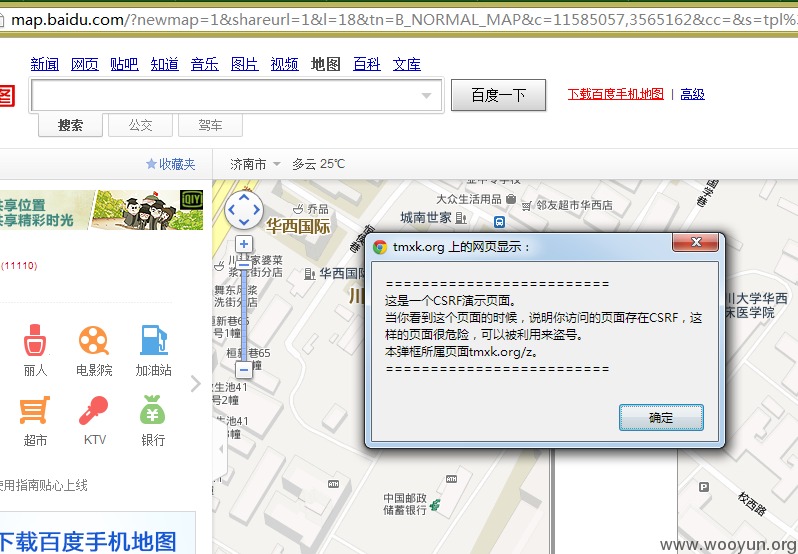The height and width of the screenshot is (554, 798).
Task: Open the 视频 link
Action: coord(284,64)
